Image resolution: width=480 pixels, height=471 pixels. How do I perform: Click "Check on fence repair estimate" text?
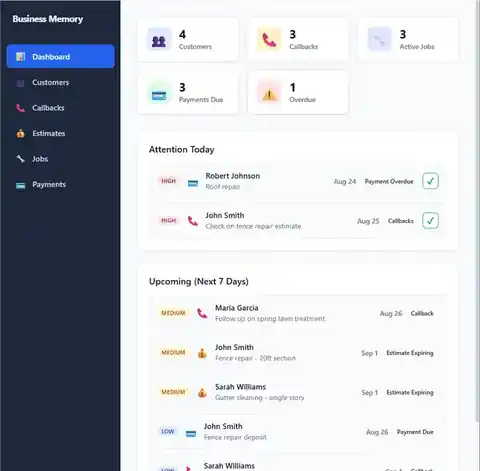tap(253, 226)
